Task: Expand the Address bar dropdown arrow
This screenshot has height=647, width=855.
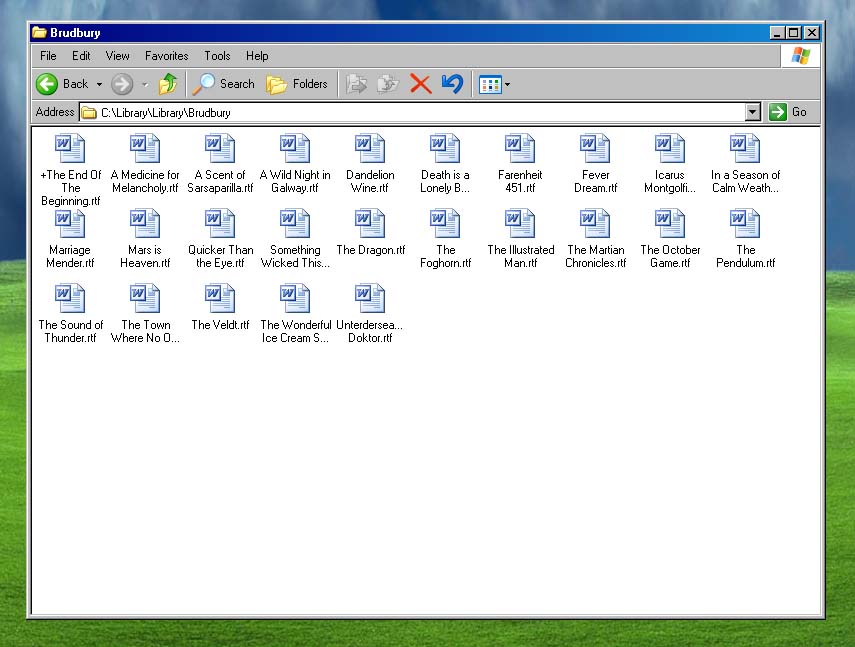Action: 753,112
